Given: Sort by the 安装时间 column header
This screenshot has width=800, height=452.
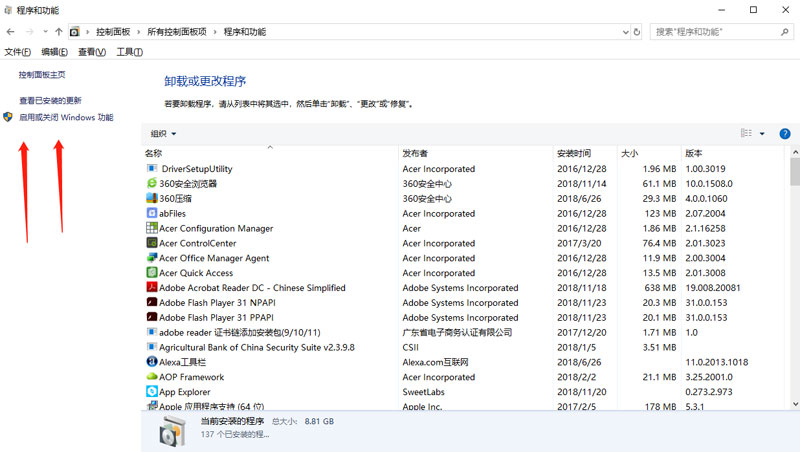Looking at the screenshot, I should (585, 153).
